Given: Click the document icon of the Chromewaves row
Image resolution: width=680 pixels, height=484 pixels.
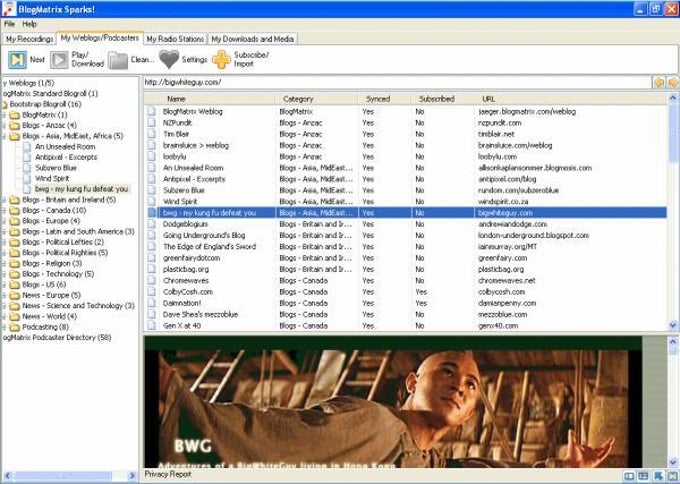Looking at the screenshot, I should (151, 281).
